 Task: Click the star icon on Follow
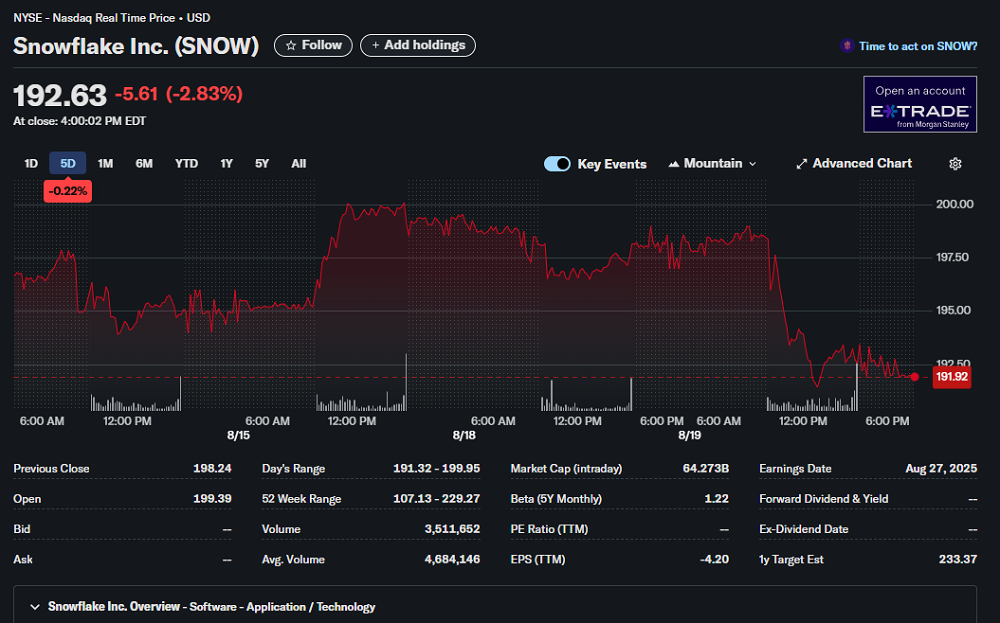pyautogui.click(x=290, y=45)
